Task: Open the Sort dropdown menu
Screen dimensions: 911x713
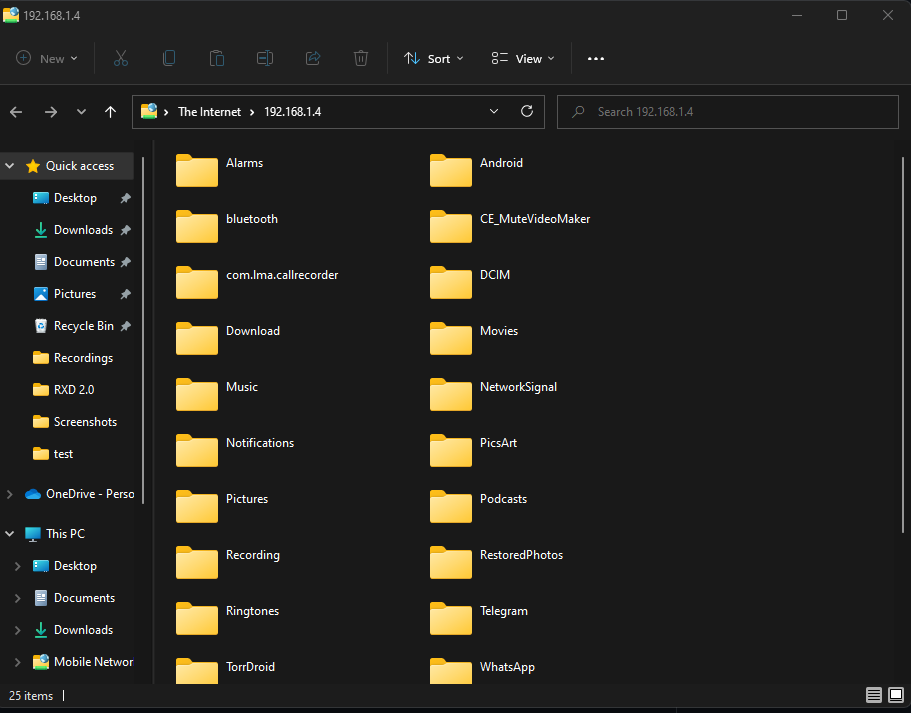Action: [434, 58]
